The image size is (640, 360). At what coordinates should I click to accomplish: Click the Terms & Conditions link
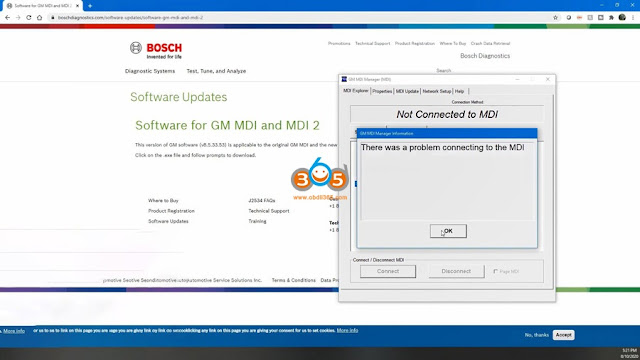point(293,280)
